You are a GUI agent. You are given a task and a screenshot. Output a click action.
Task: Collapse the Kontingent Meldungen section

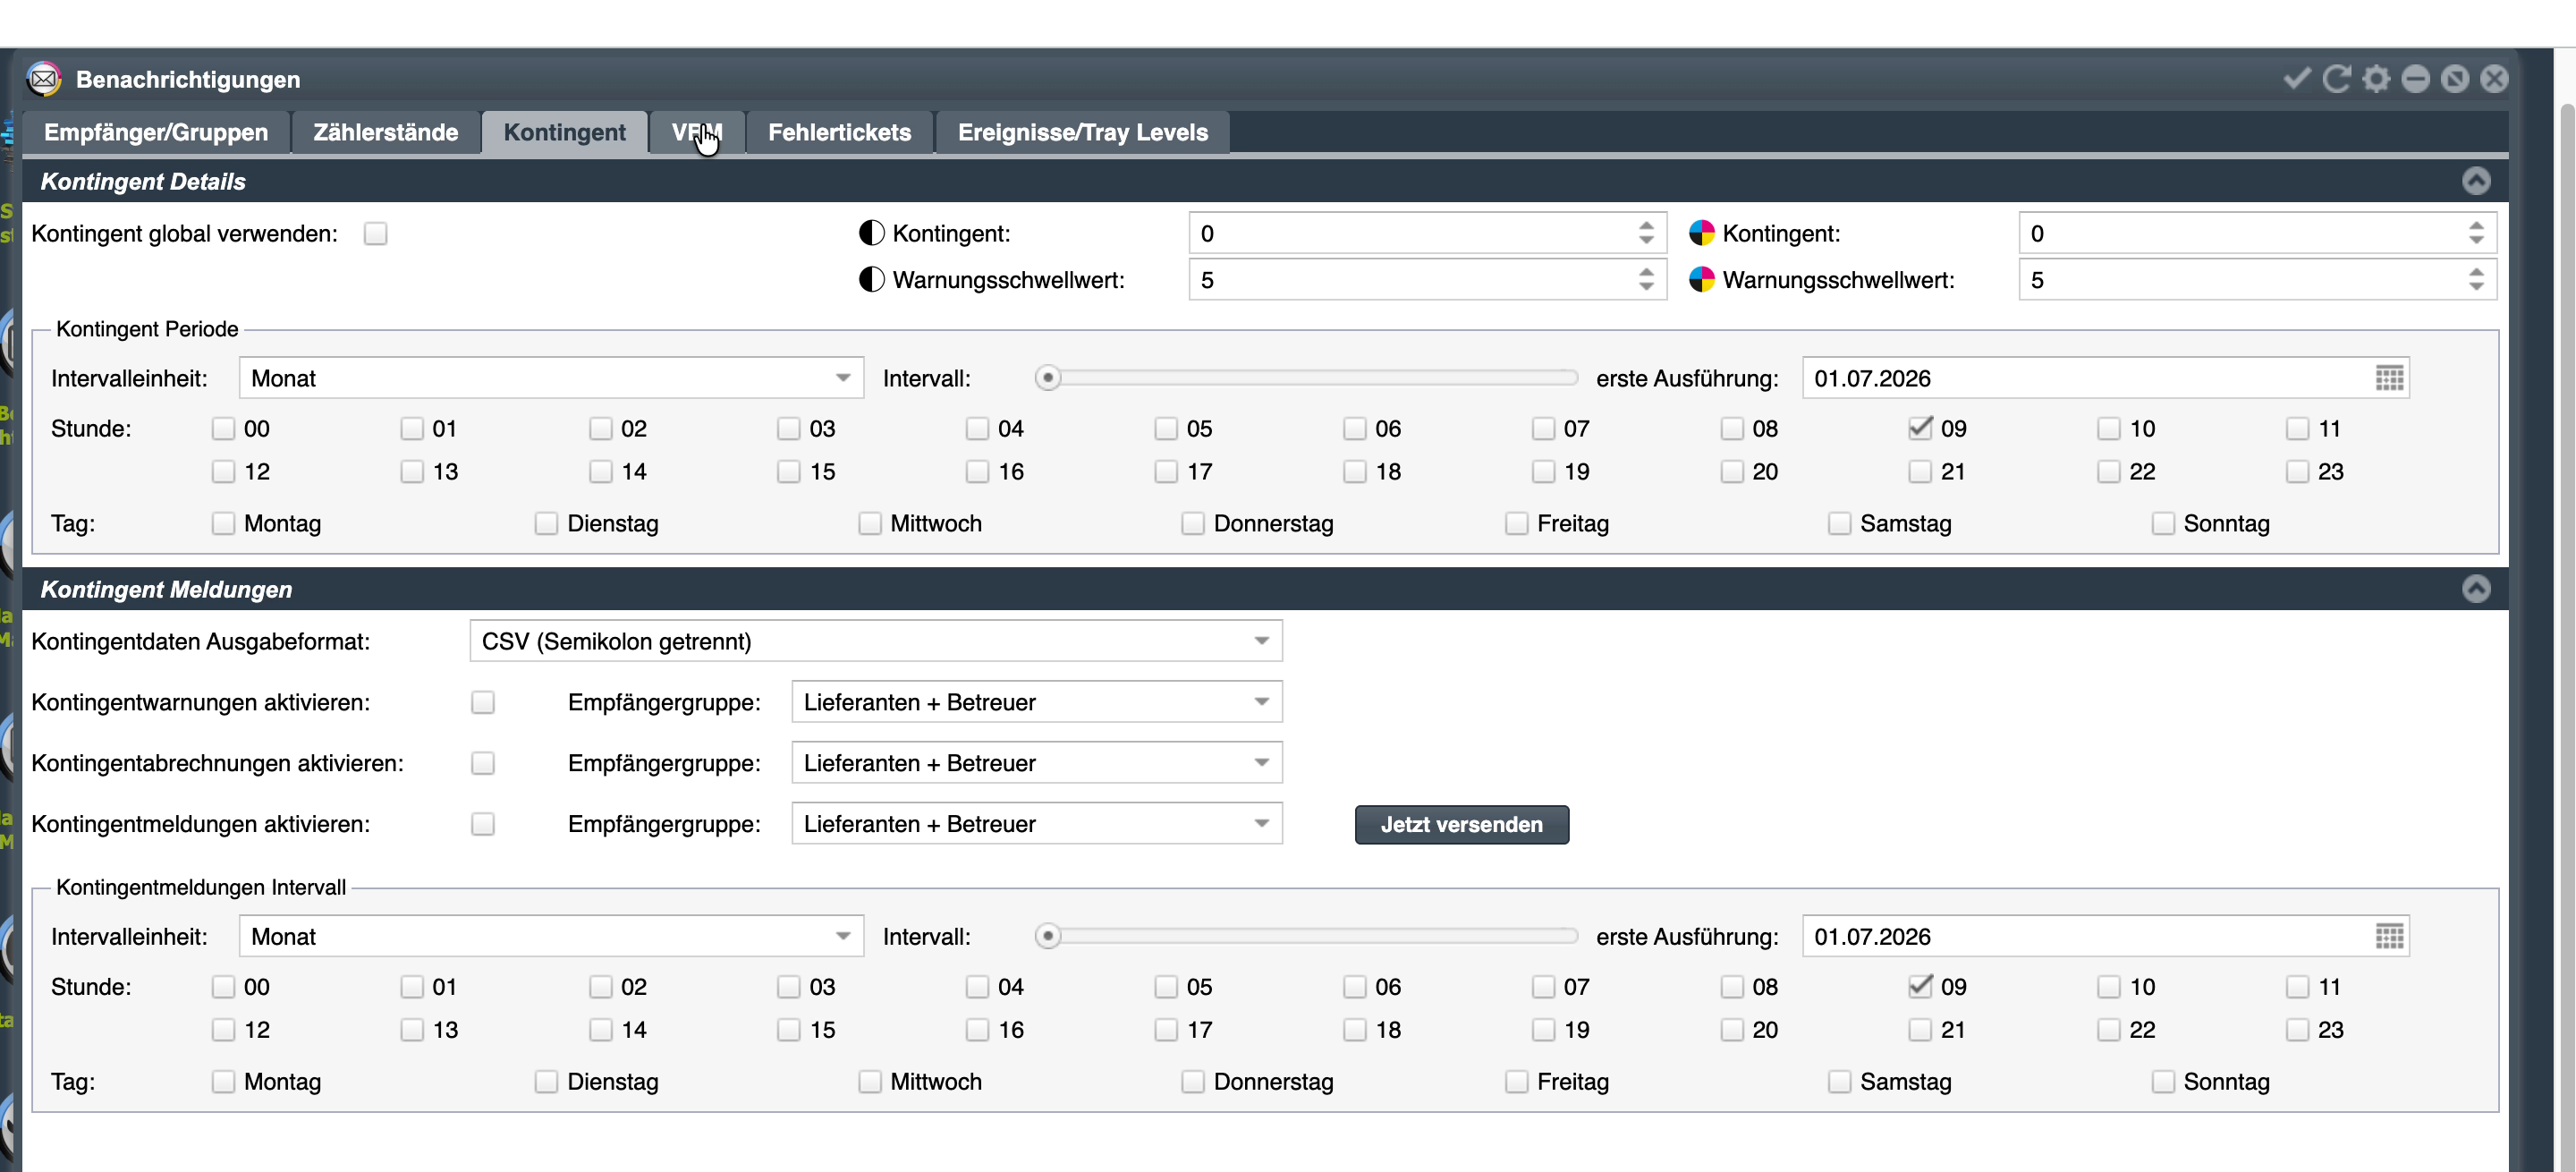click(2475, 589)
